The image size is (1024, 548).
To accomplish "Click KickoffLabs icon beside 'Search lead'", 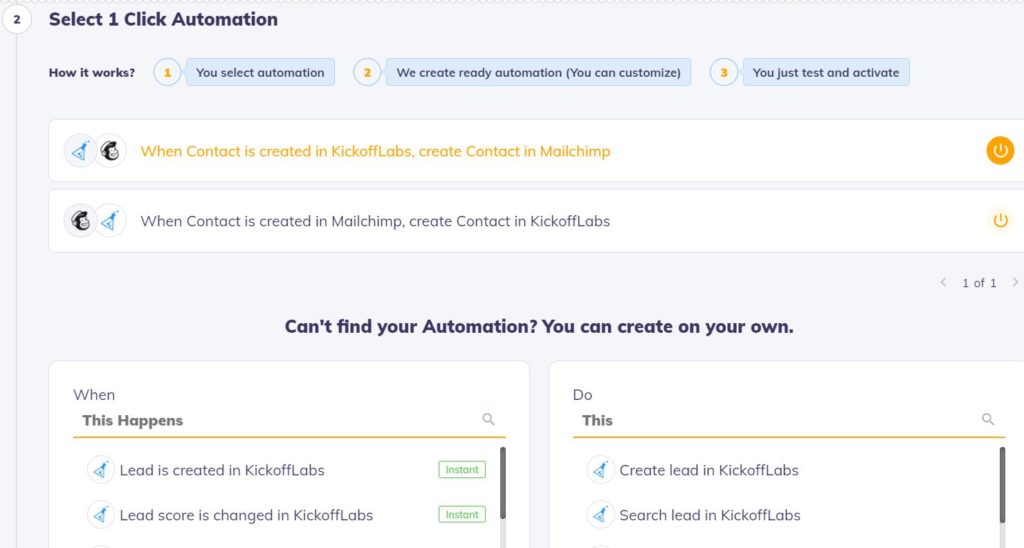I will click(x=600, y=515).
